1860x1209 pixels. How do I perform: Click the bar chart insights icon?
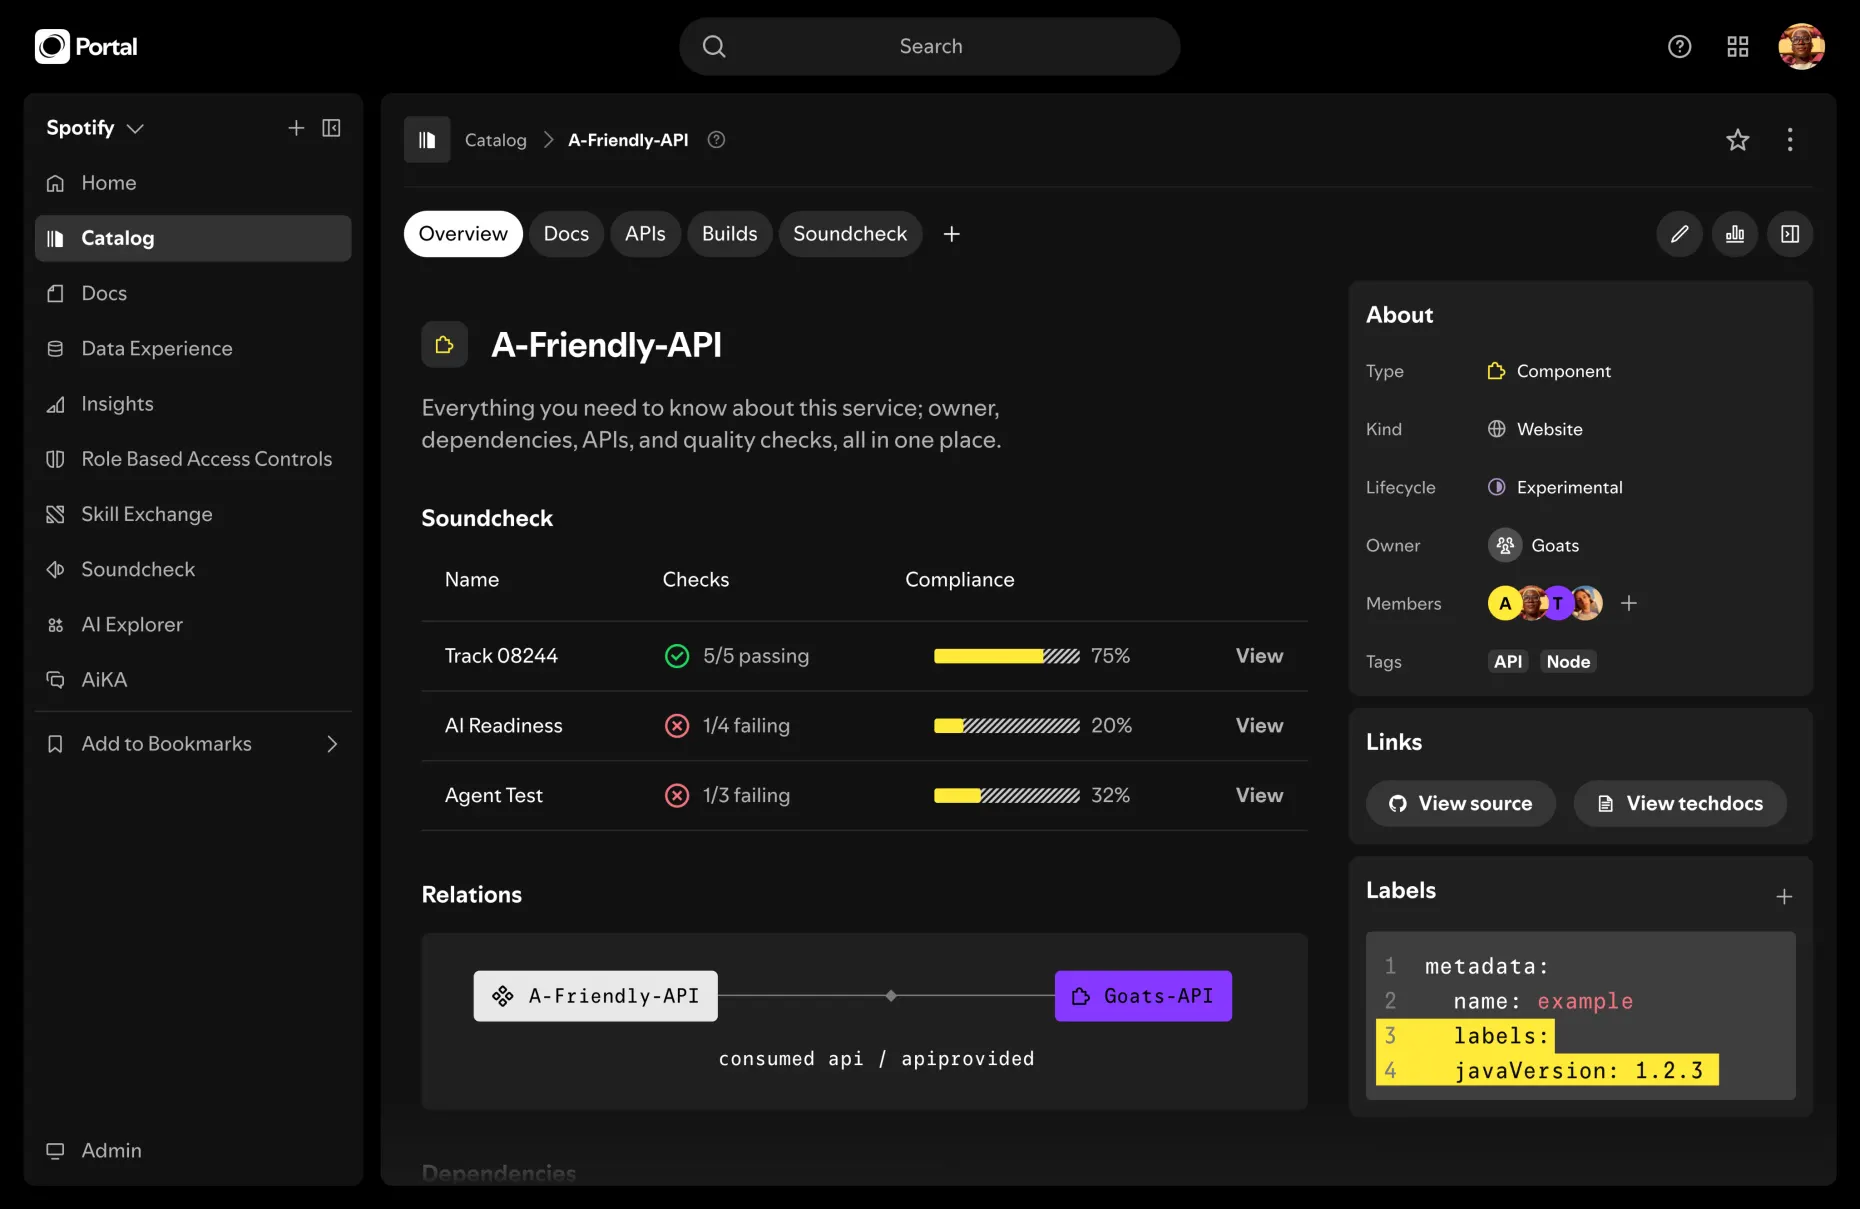(x=1735, y=234)
